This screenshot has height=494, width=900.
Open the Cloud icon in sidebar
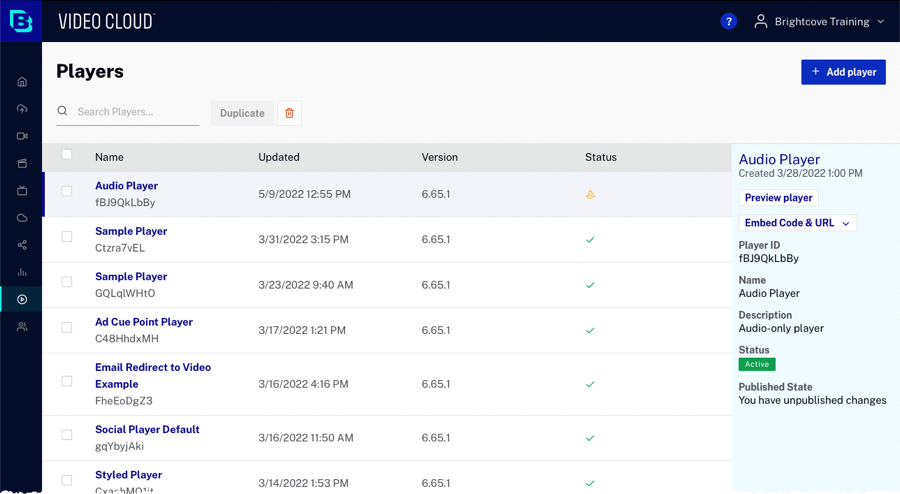click(x=22, y=217)
